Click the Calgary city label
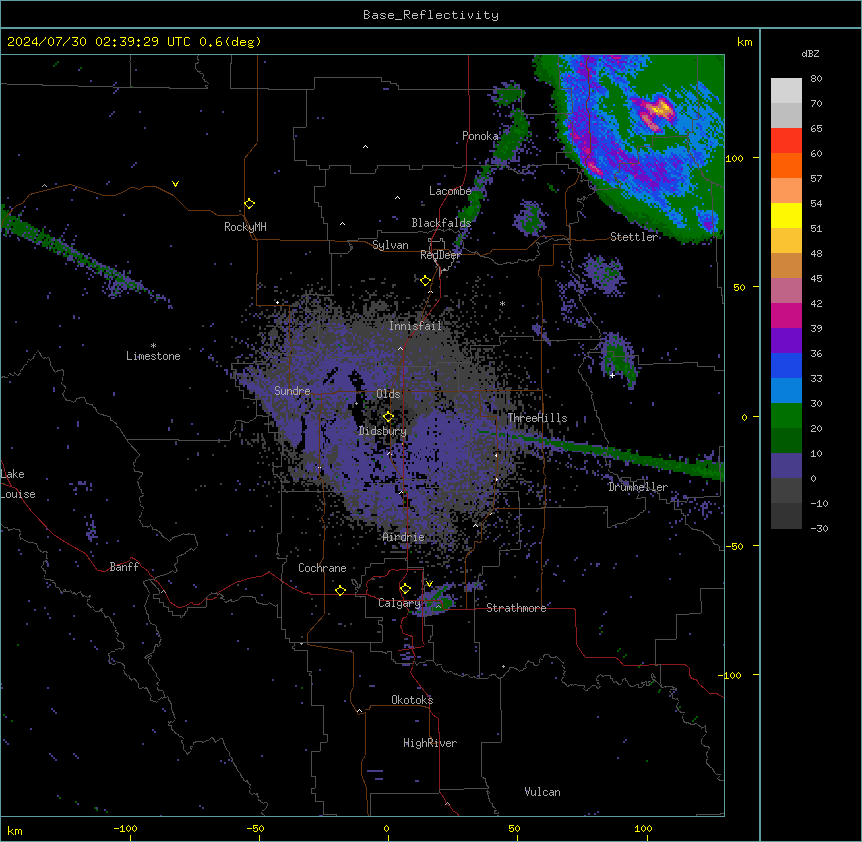The height and width of the screenshot is (842, 862). pos(399,603)
